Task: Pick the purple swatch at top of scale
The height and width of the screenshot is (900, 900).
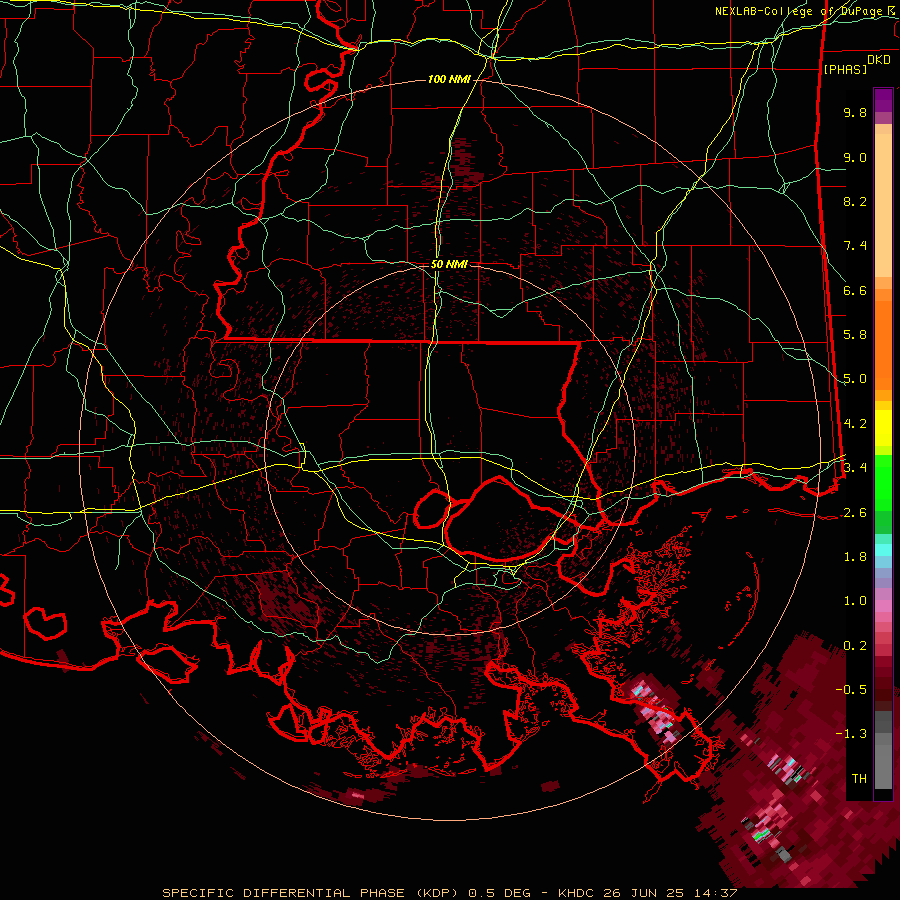Action: [x=883, y=100]
